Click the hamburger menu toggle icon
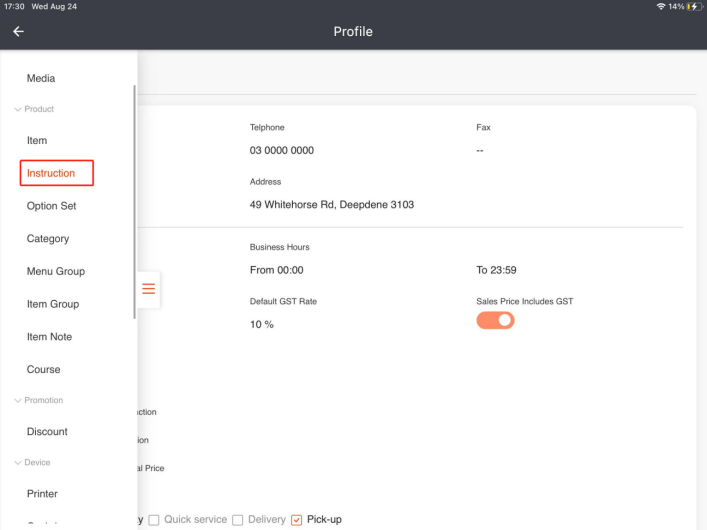Screen dimensions: 707x530 [x=148, y=289]
